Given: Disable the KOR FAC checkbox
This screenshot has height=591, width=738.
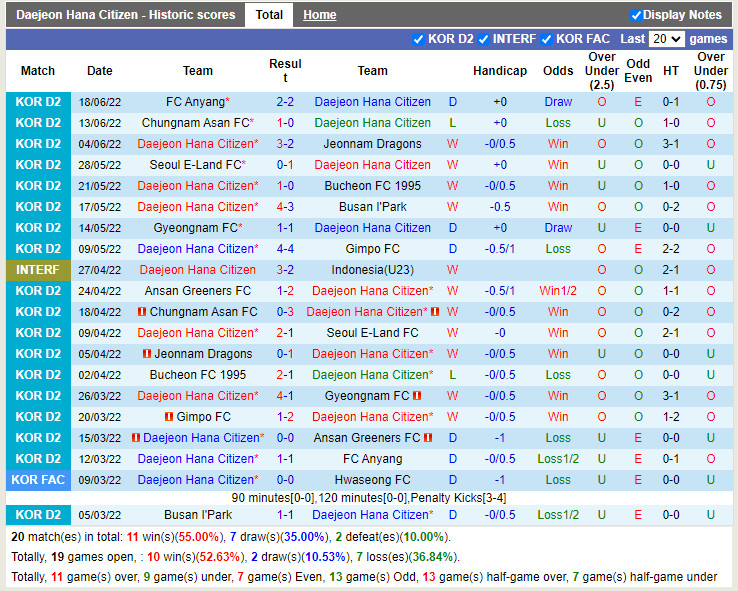Looking at the screenshot, I should point(546,39).
